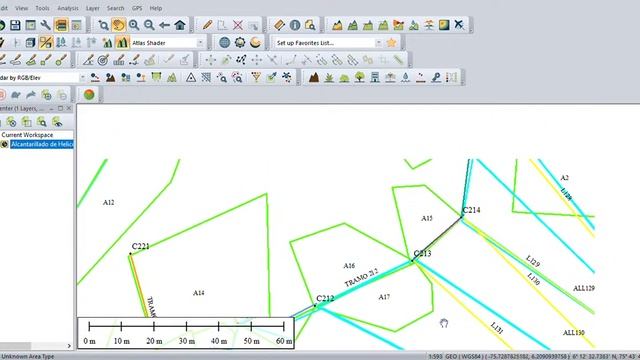
Task: Click the Home full view icon
Action: coord(180,25)
